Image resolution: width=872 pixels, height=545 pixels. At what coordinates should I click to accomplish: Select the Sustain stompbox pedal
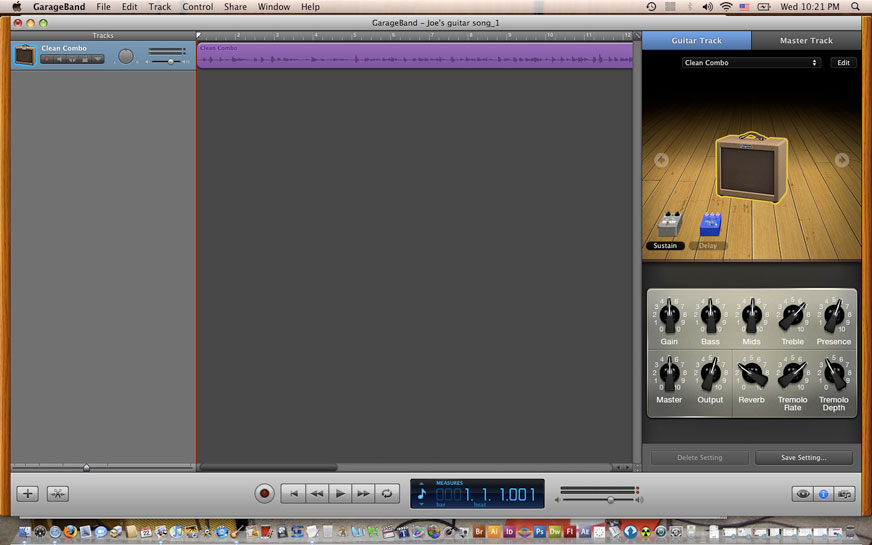coord(667,225)
